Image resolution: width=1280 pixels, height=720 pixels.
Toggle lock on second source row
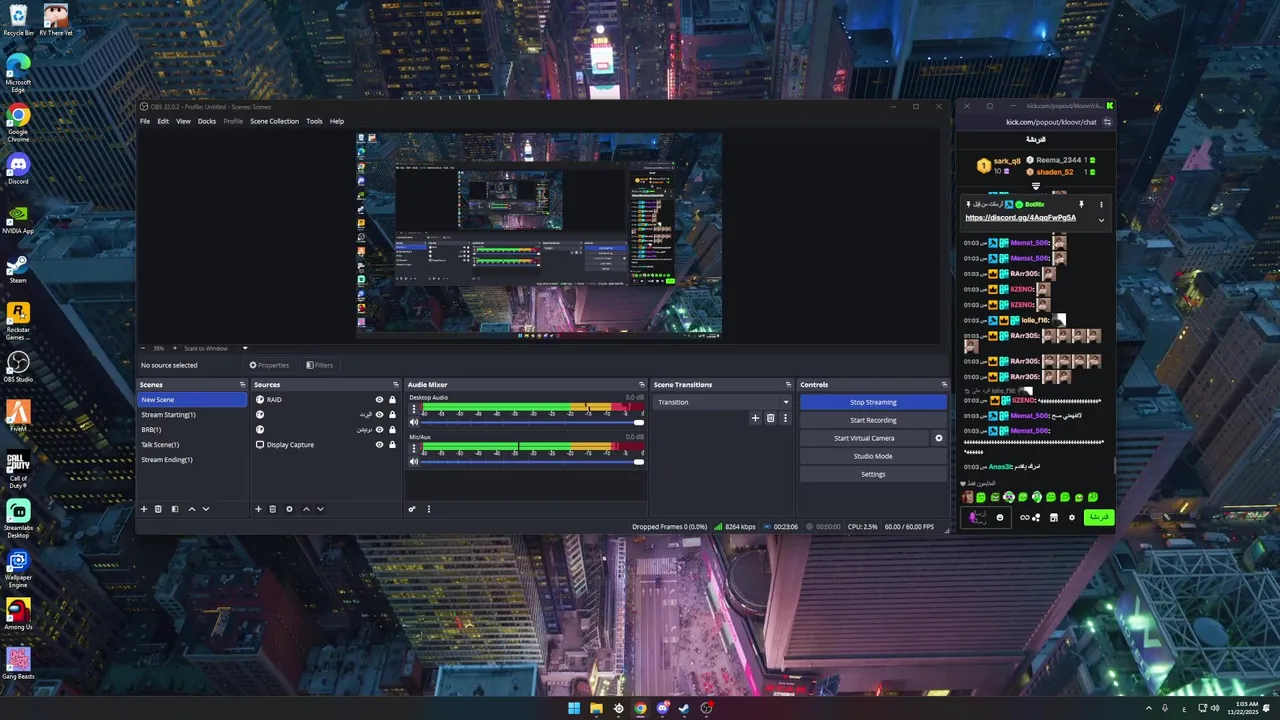[x=392, y=415]
